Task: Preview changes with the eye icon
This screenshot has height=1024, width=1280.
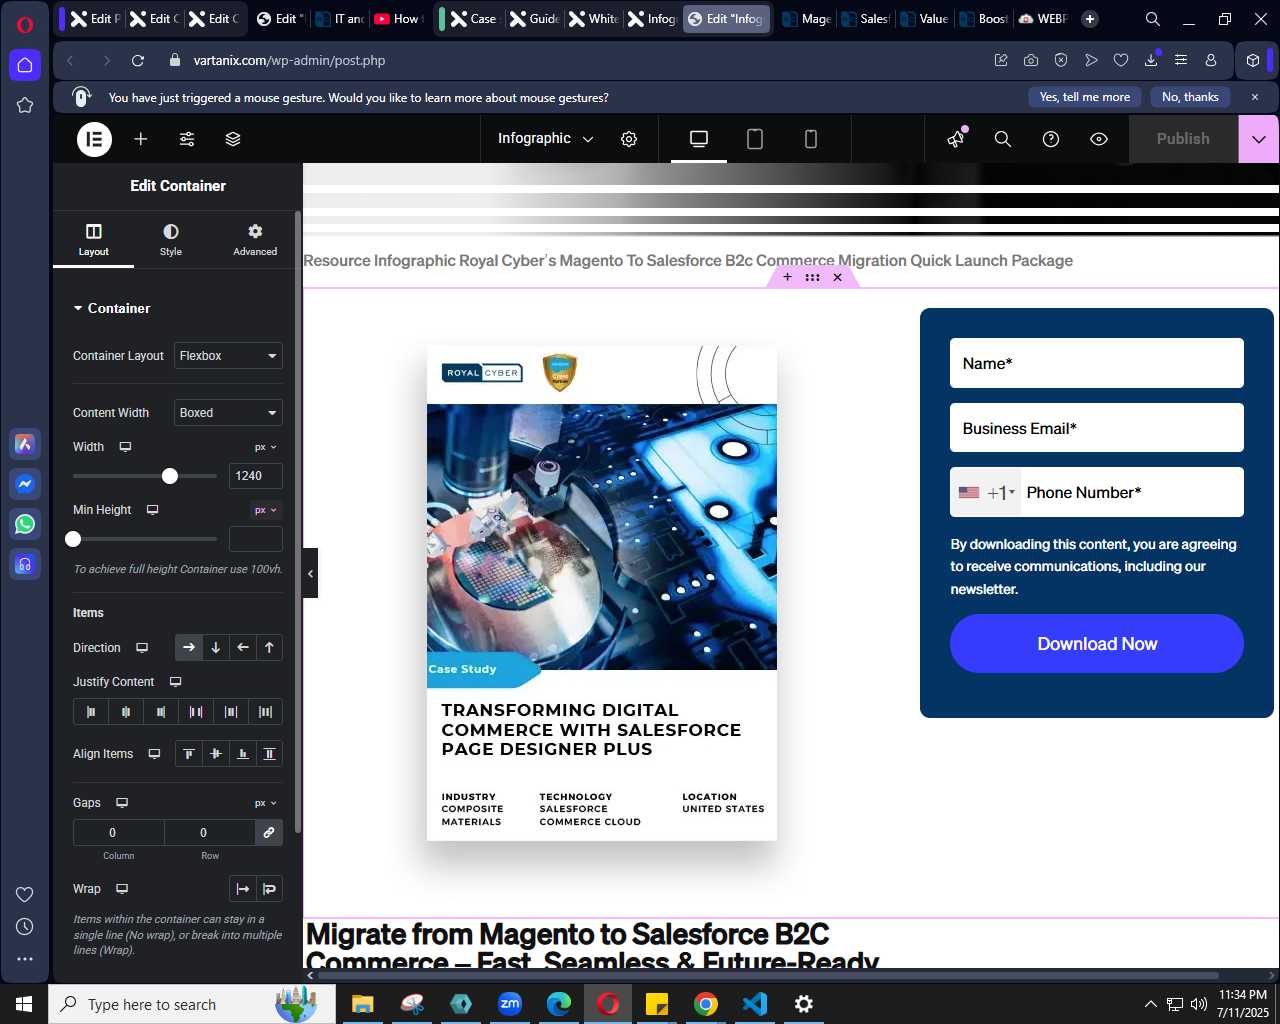Action: (1099, 139)
